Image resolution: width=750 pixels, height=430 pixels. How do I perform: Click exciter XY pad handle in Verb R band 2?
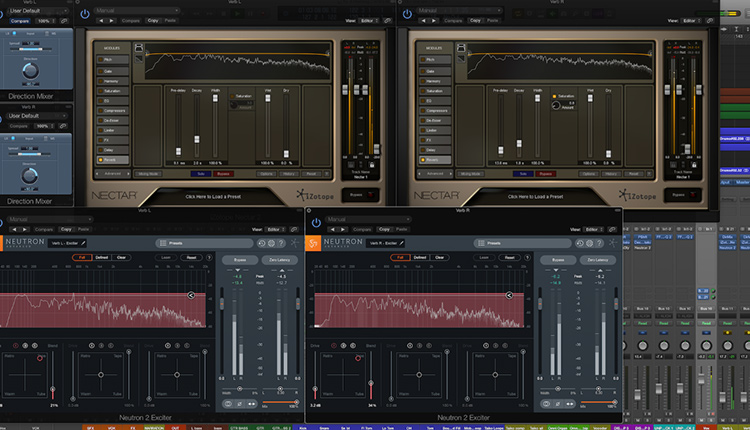(419, 375)
